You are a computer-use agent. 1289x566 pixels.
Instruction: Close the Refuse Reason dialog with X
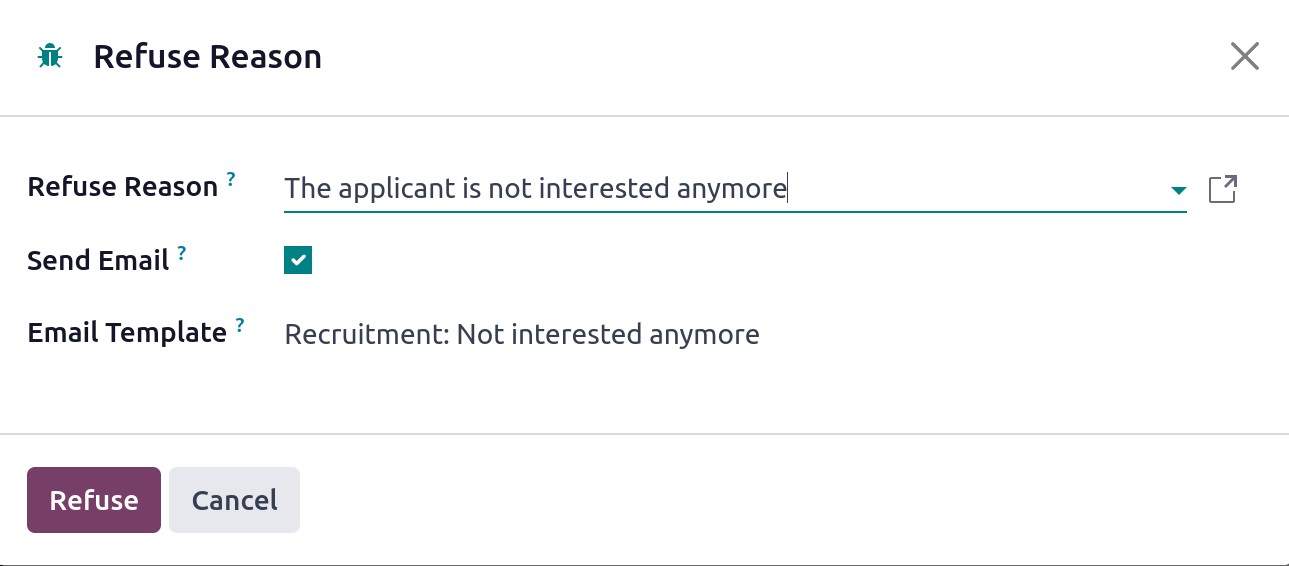click(x=1244, y=56)
